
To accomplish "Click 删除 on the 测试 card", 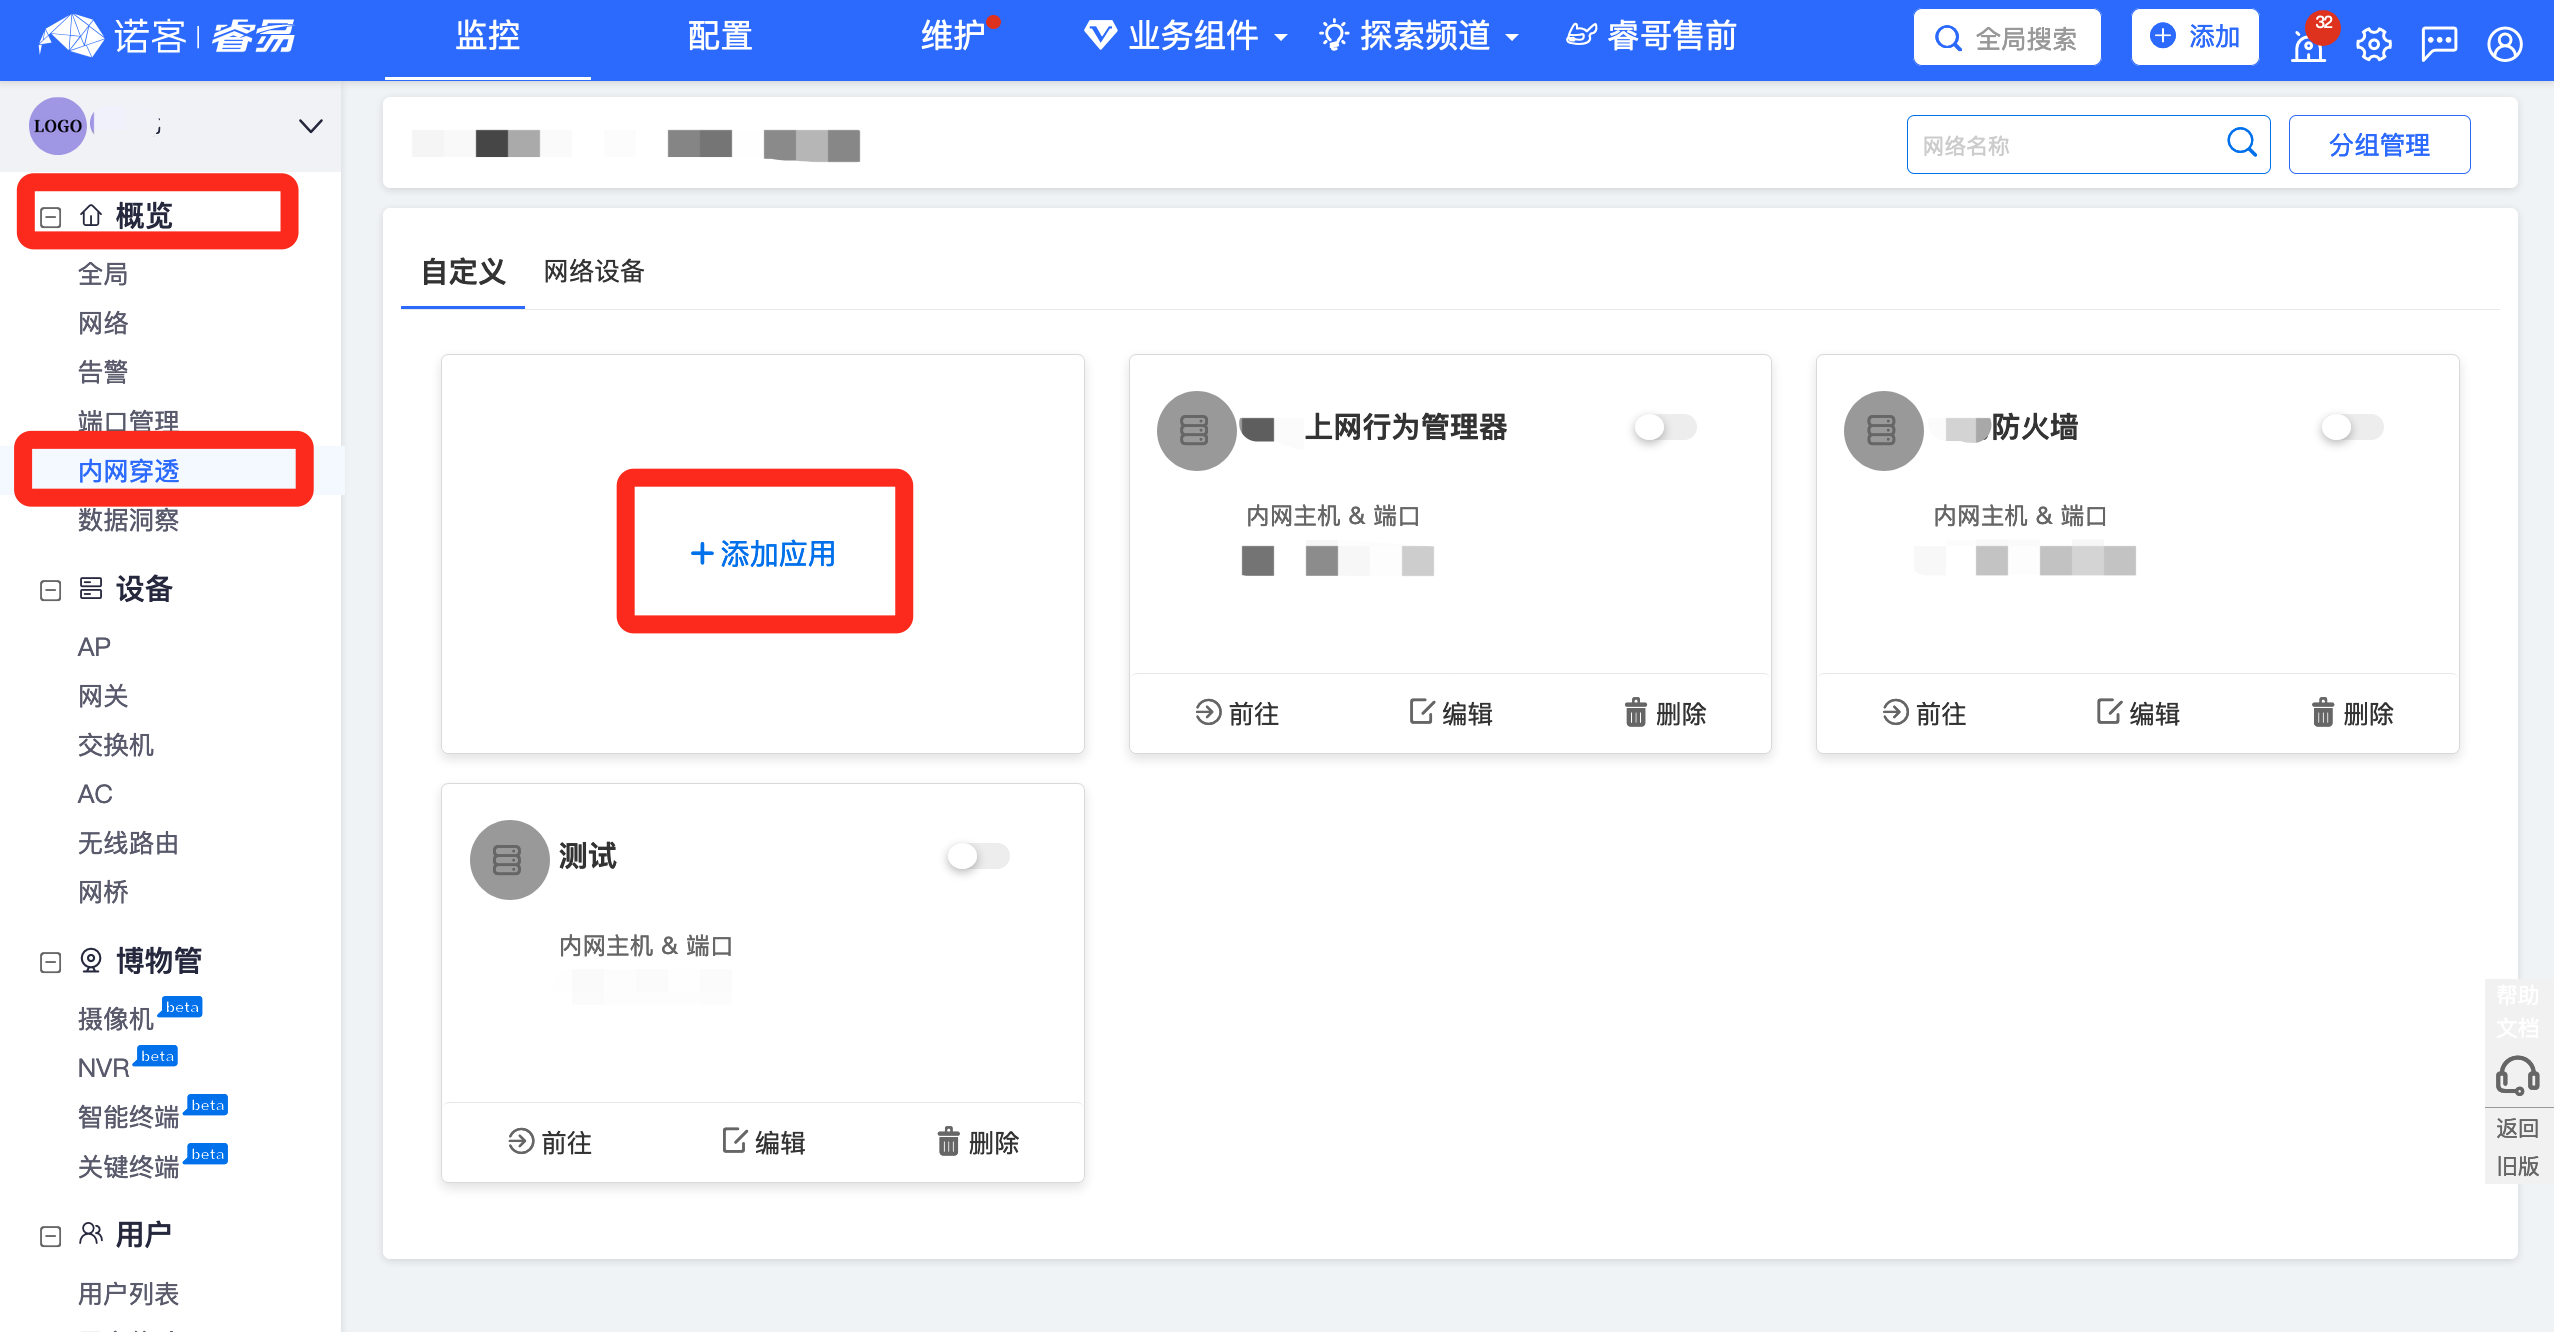I will (x=978, y=1142).
